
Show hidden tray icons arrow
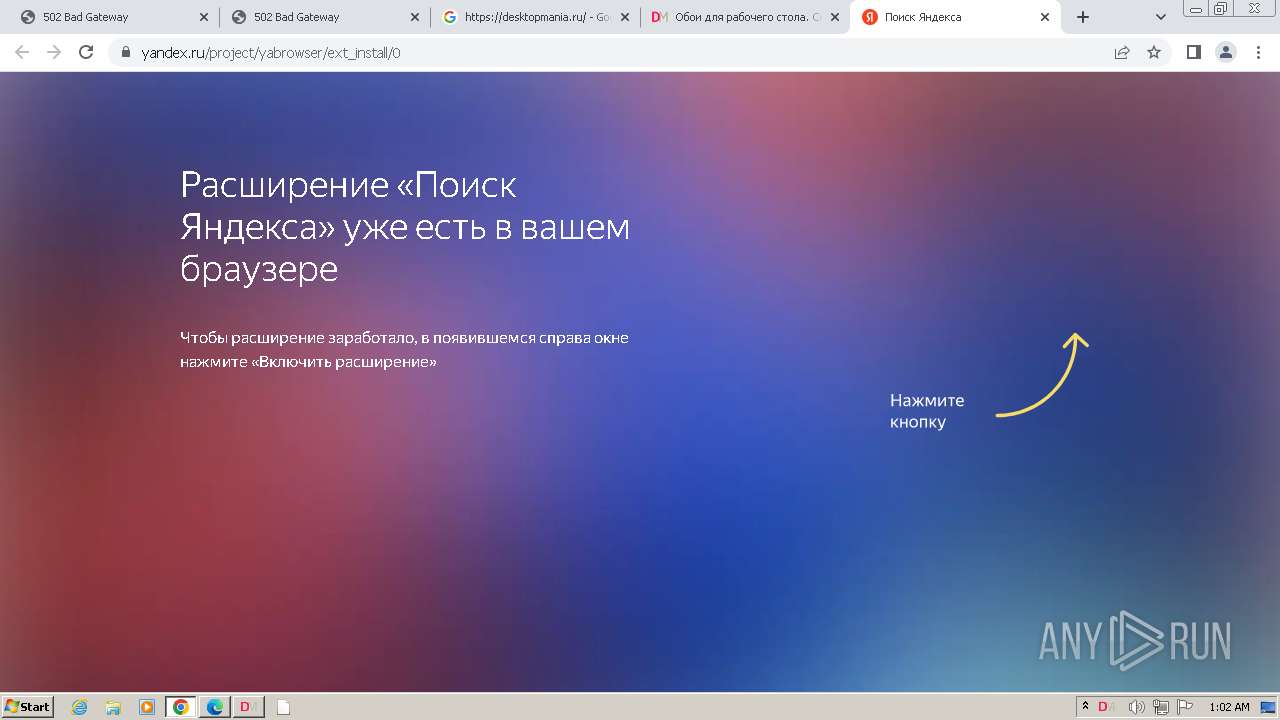click(1085, 706)
